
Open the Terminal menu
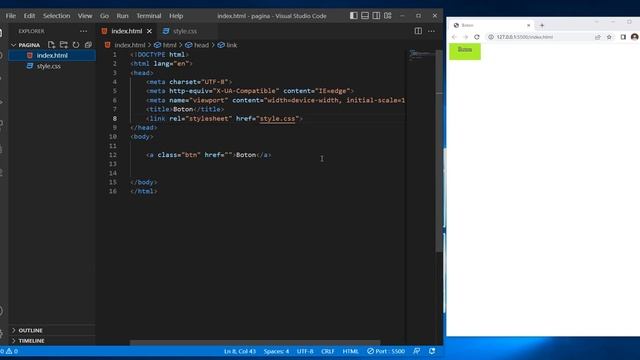click(149, 16)
